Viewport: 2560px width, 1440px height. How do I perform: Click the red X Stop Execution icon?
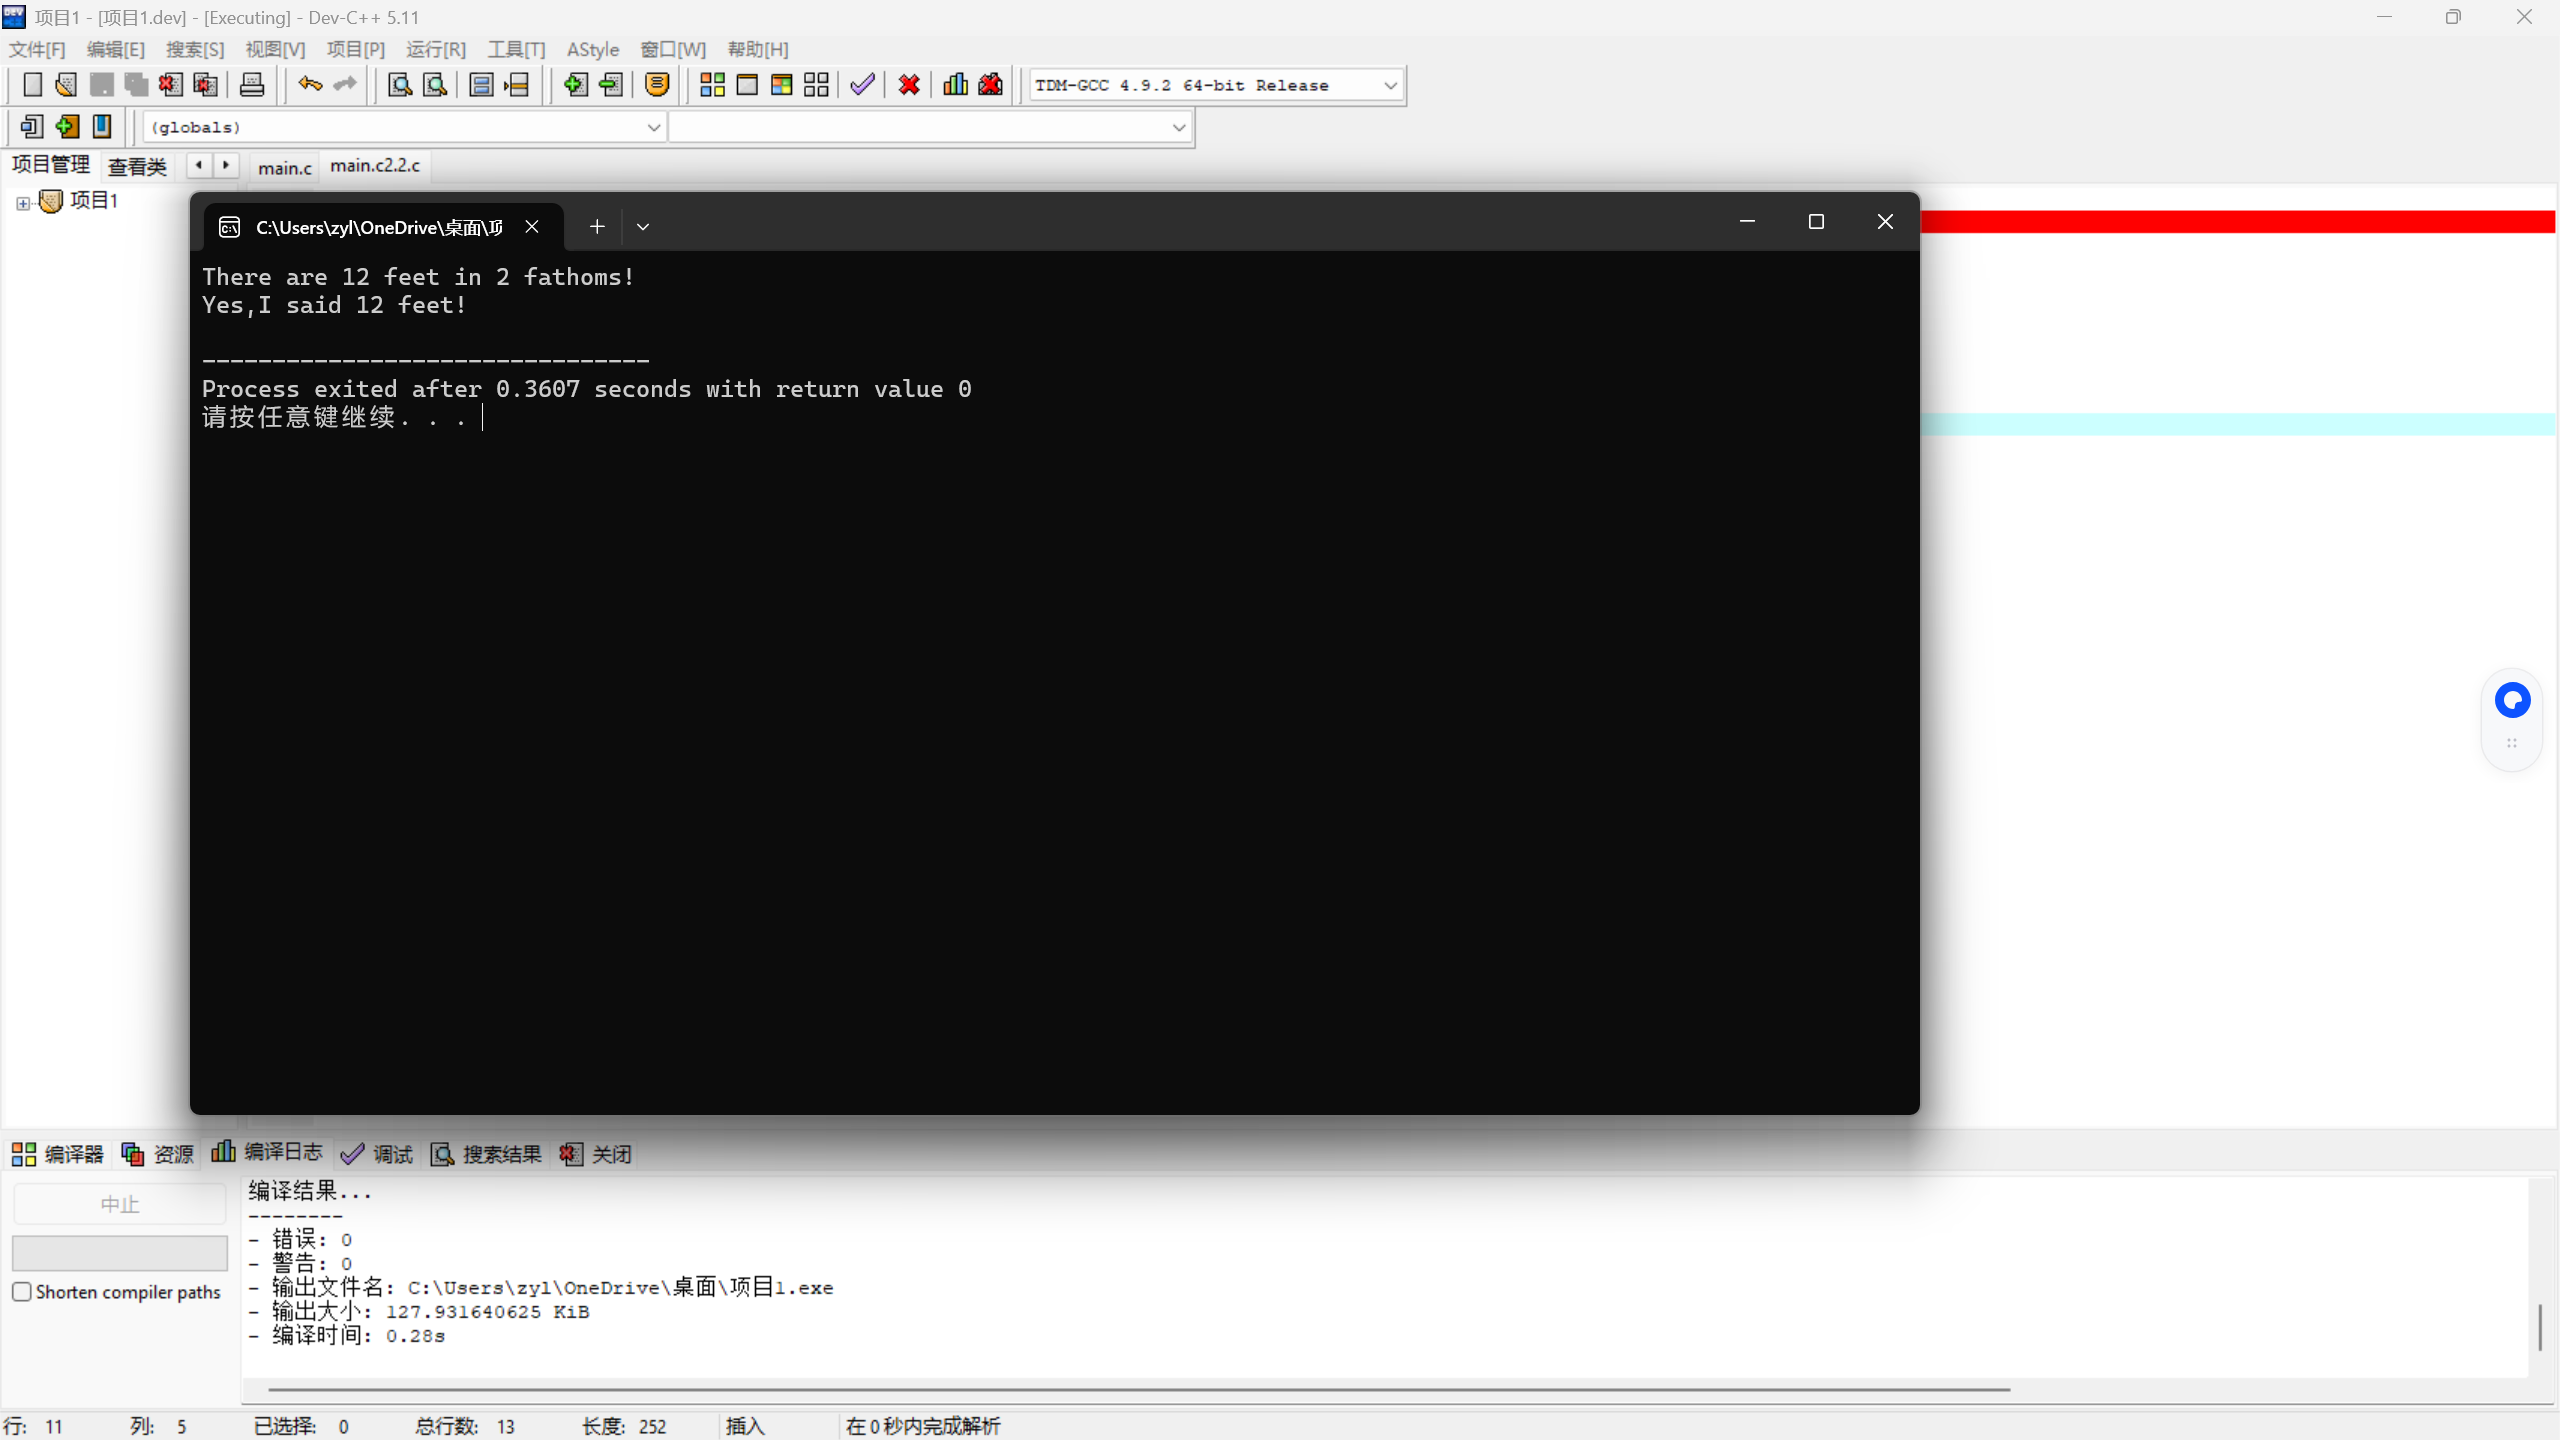[909, 85]
